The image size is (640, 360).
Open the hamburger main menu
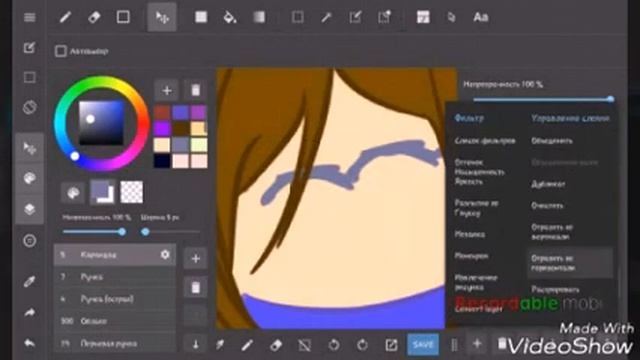[29, 18]
